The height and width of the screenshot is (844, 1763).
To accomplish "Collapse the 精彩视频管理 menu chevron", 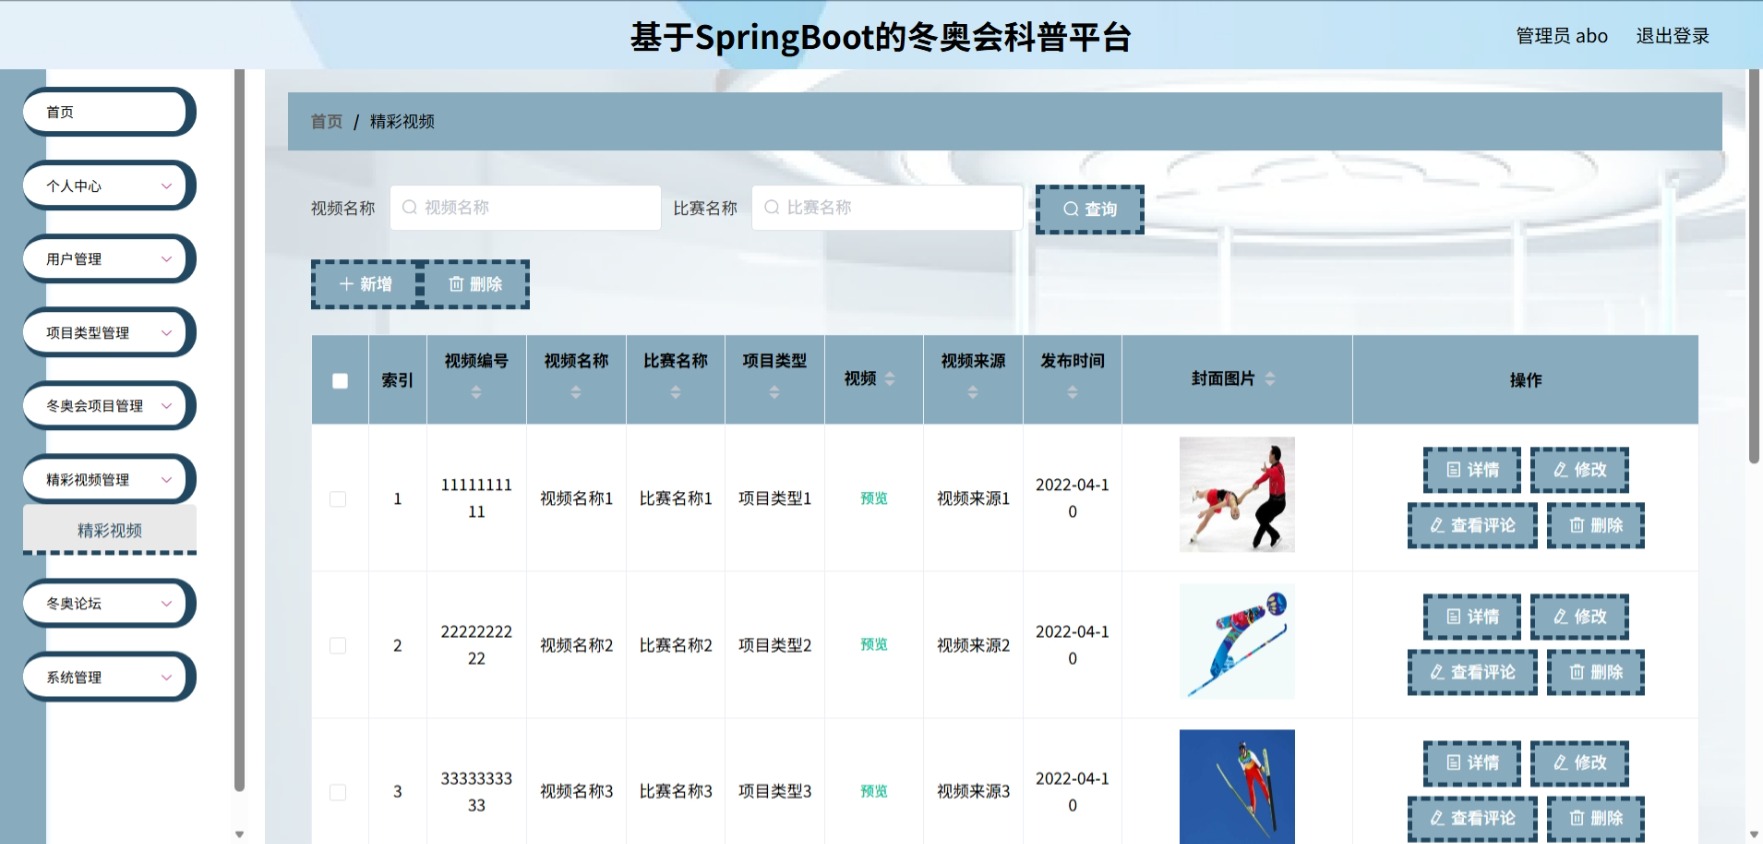I will pos(166,480).
